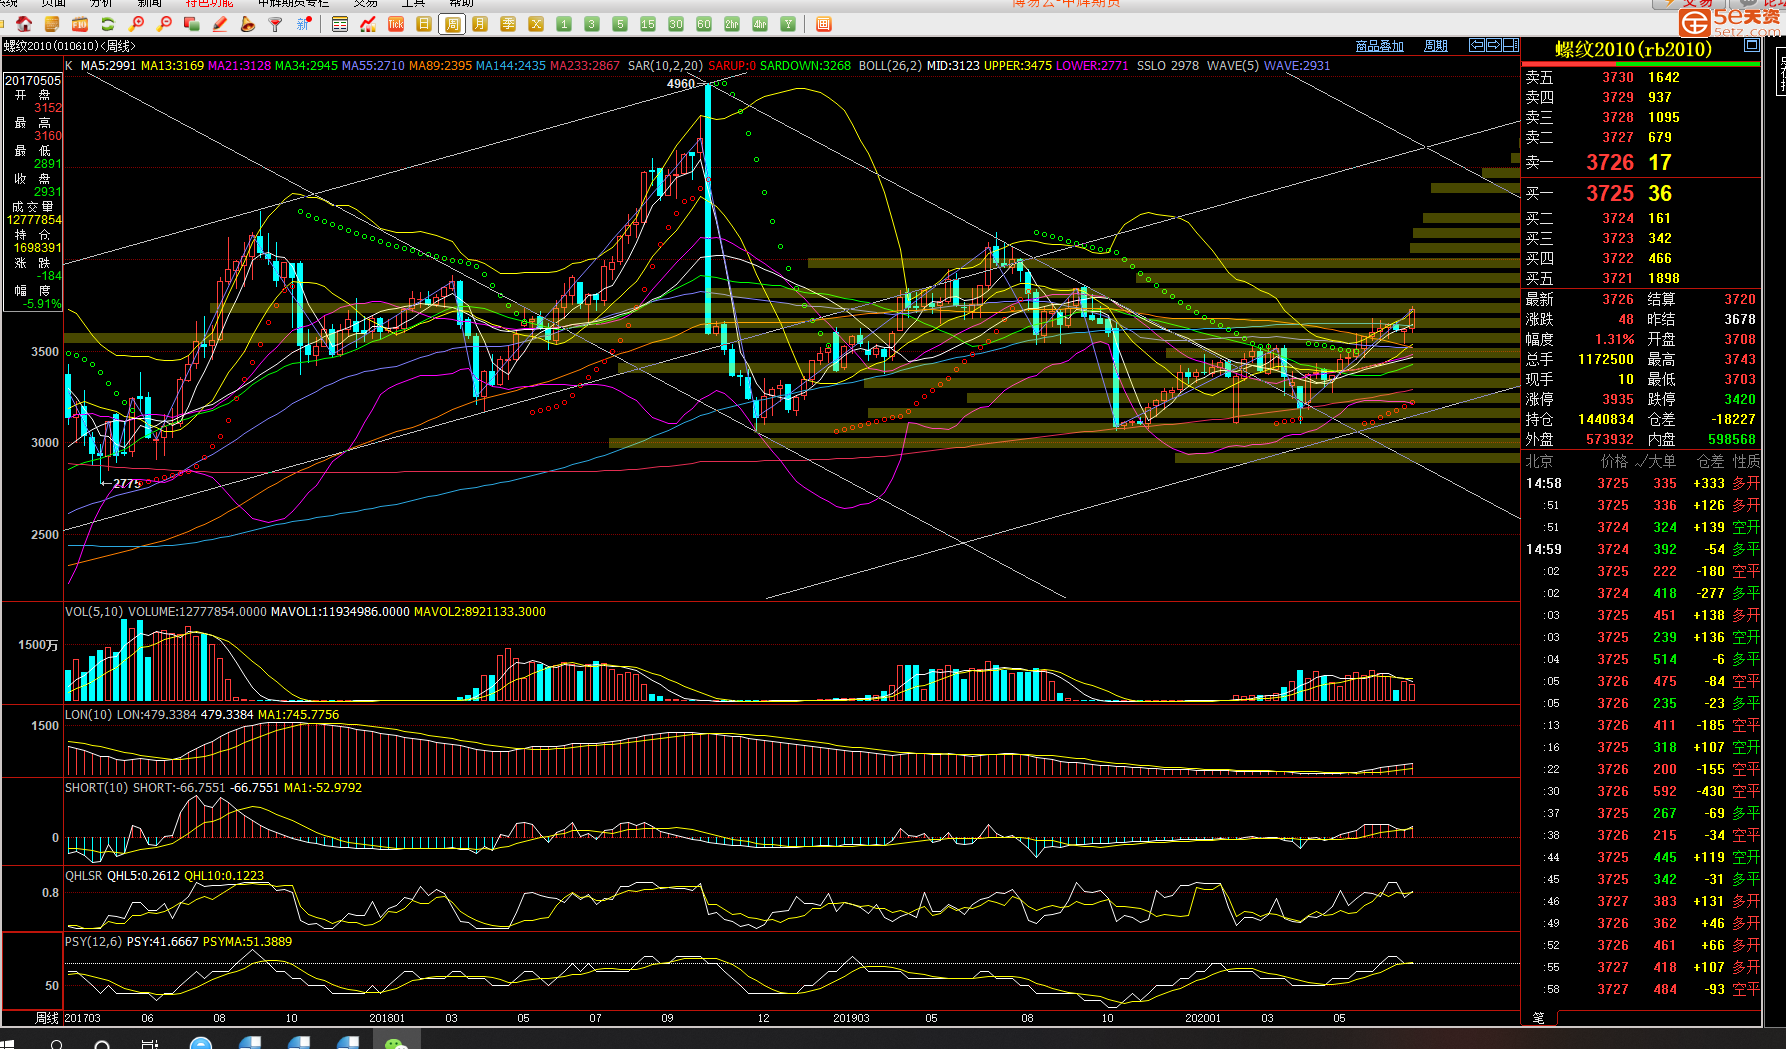
Task: Select the red pencil drawing tool
Action: (220, 24)
